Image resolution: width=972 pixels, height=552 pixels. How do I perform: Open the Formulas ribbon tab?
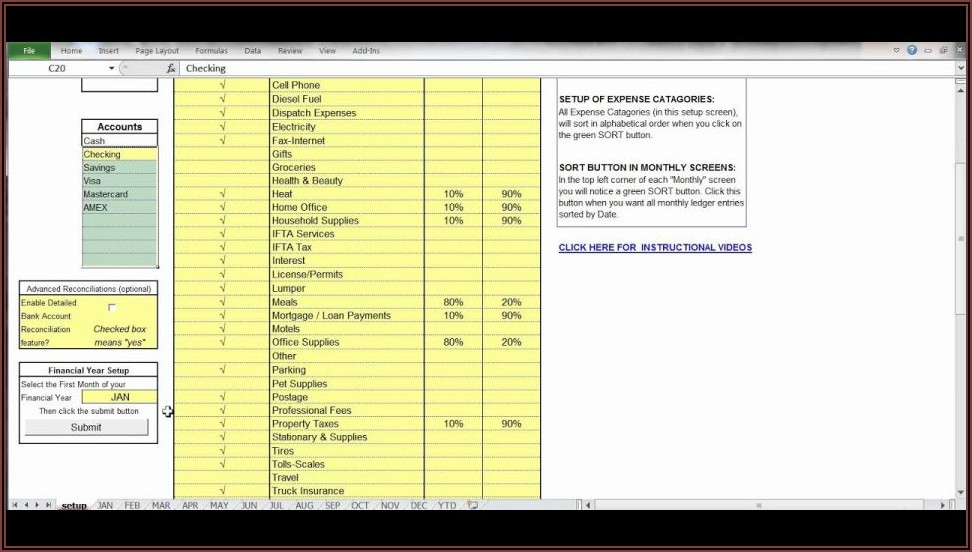(211, 51)
